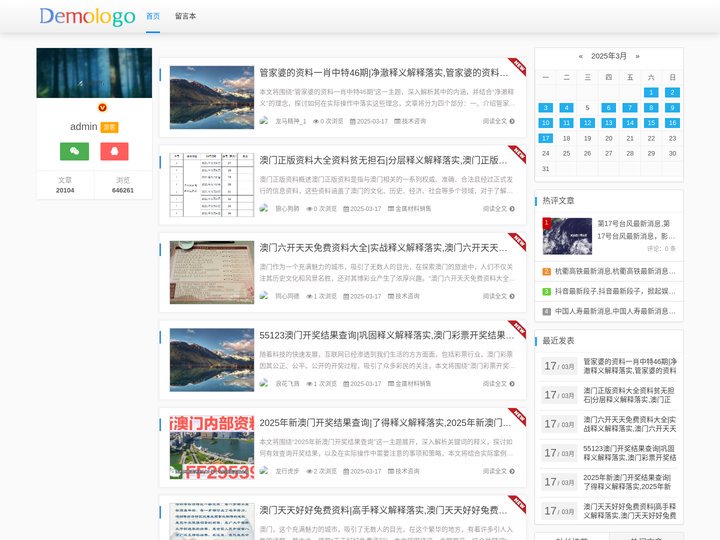Open recent post 55123澳门开奖结果查询
This screenshot has height=540, width=720.
[x=630, y=453]
